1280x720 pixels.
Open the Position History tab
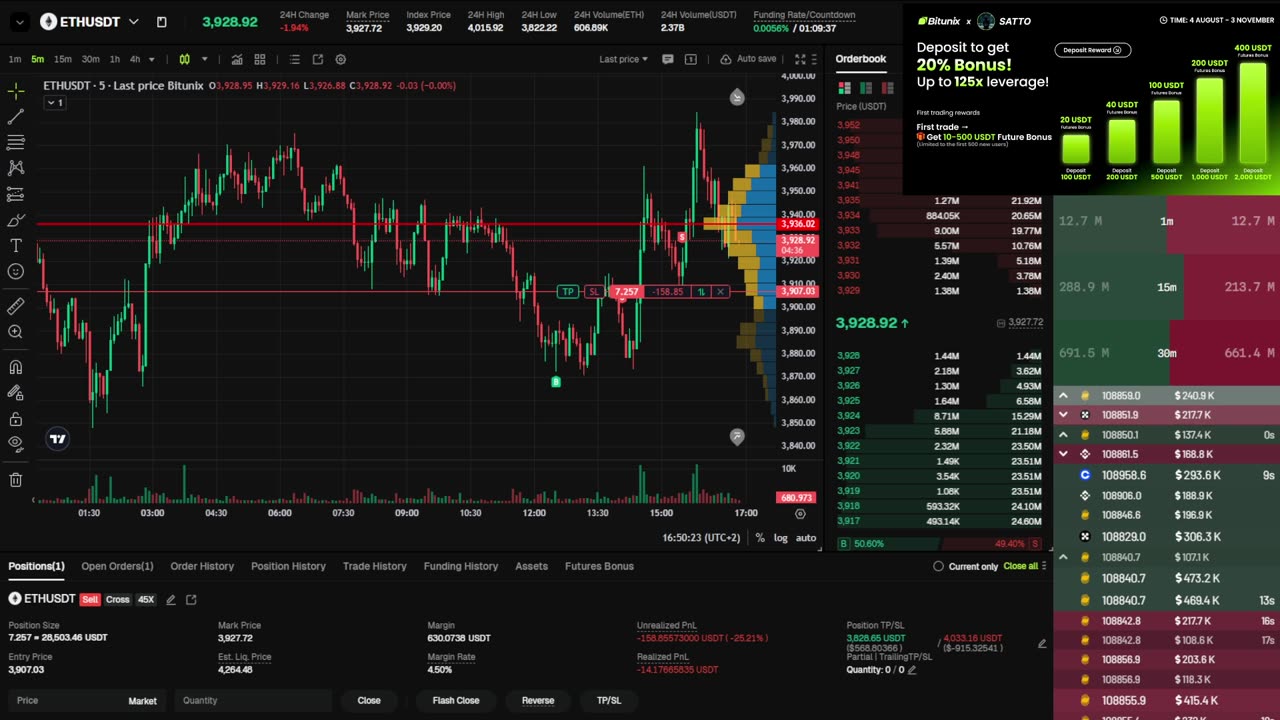click(288, 566)
